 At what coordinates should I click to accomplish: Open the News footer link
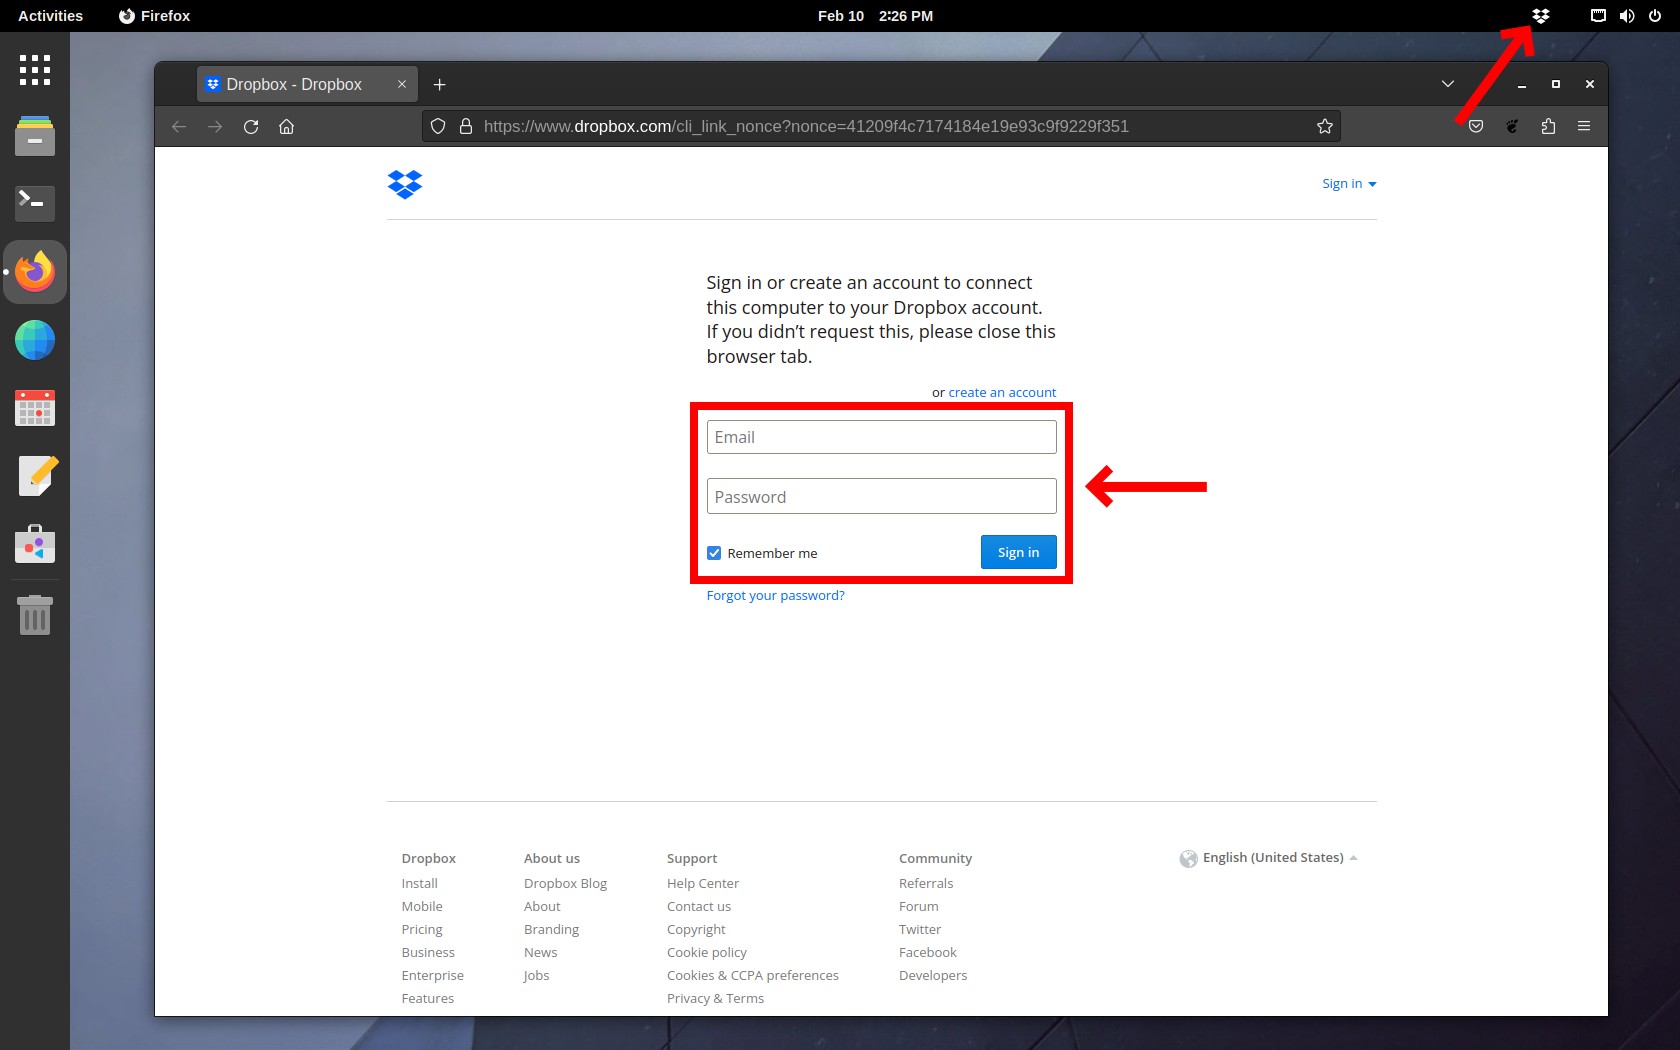(541, 953)
